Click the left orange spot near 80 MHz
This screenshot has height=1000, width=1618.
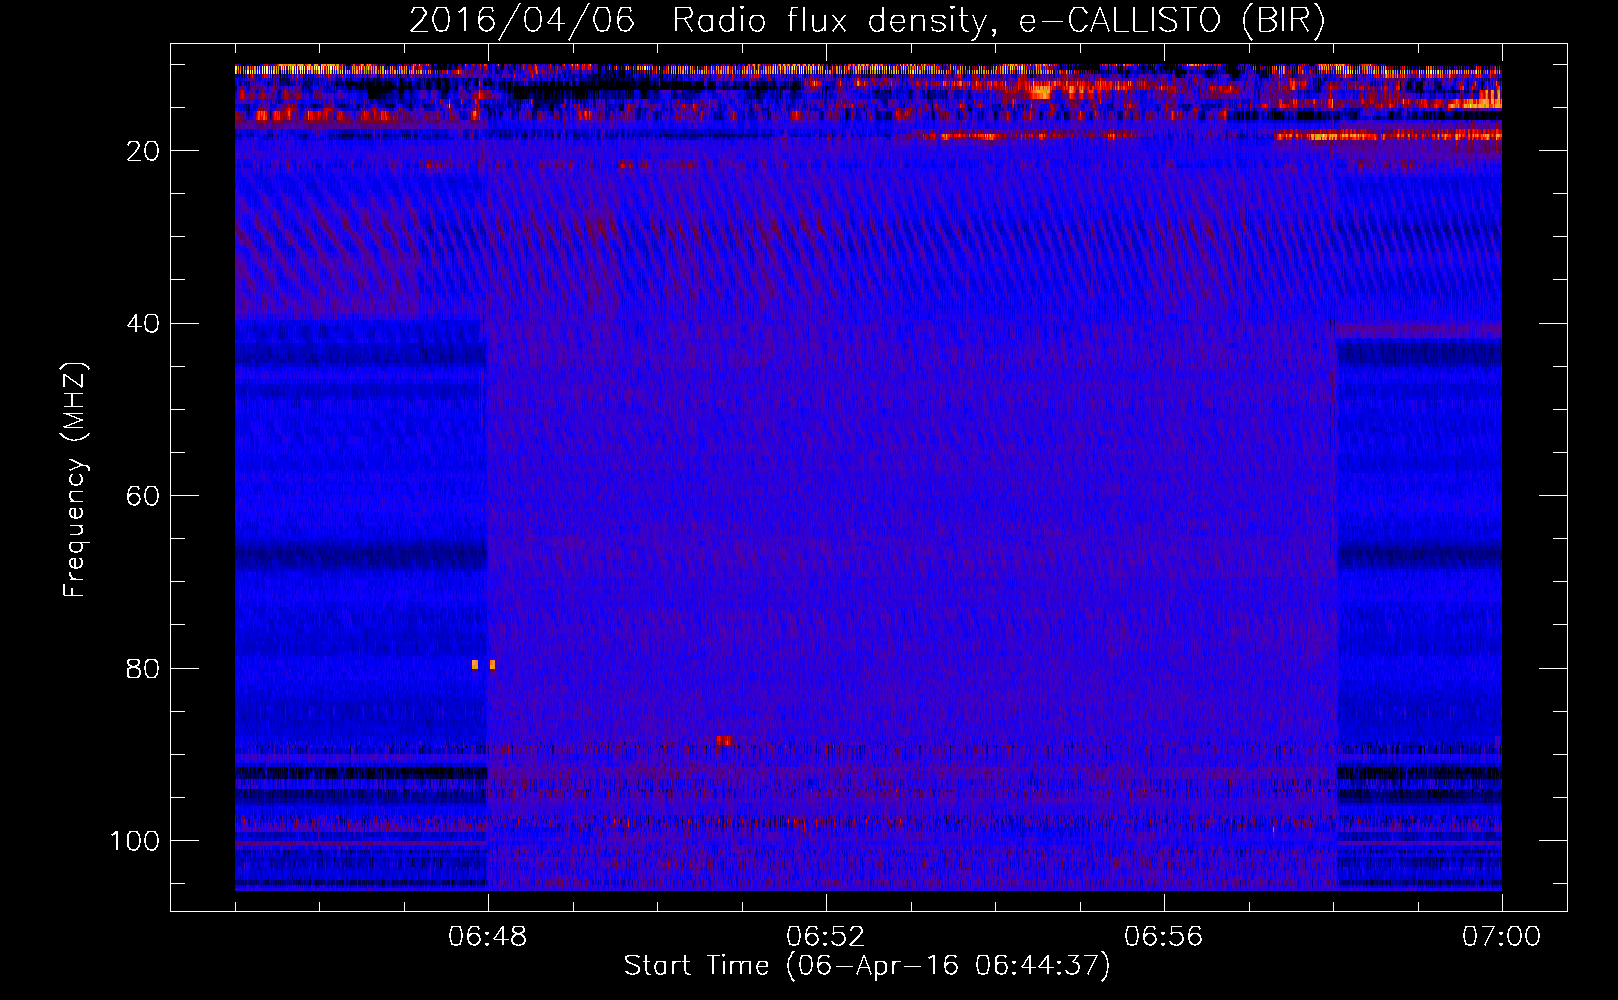(x=475, y=664)
